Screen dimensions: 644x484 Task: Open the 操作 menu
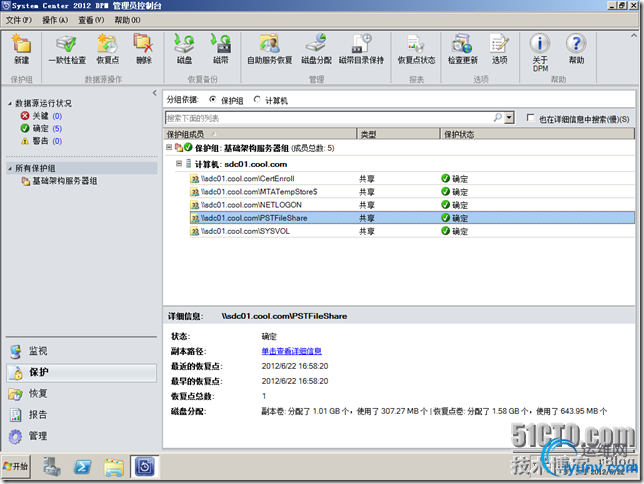(55, 20)
